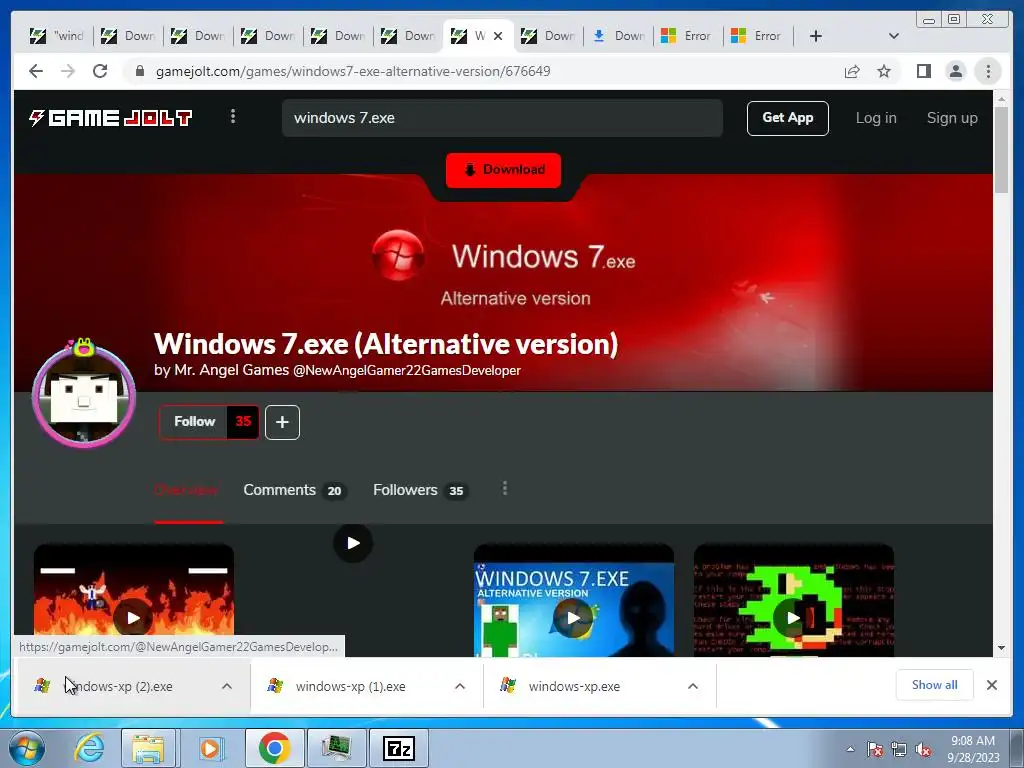Open Windows Explorer from the taskbar
The image size is (1024, 768).
[x=148, y=748]
